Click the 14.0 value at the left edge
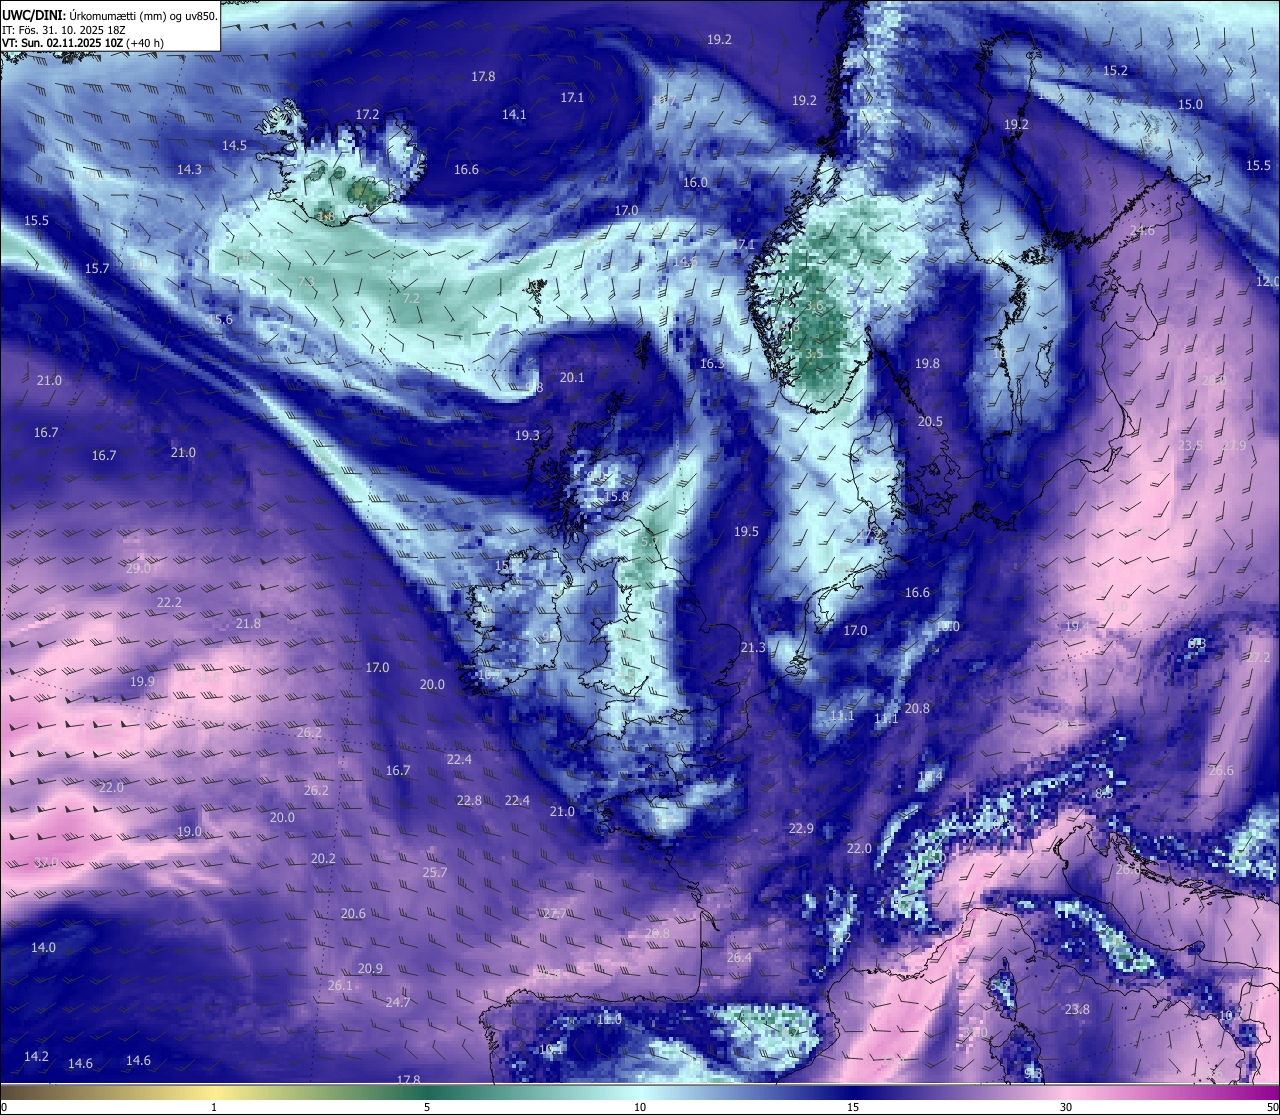This screenshot has width=1280, height=1115. [43, 948]
